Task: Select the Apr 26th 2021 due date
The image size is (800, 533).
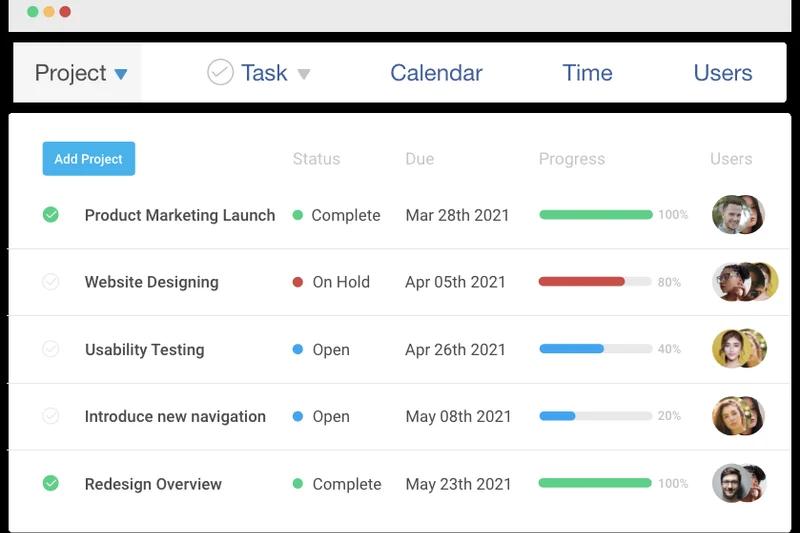Action: pyautogui.click(x=455, y=350)
